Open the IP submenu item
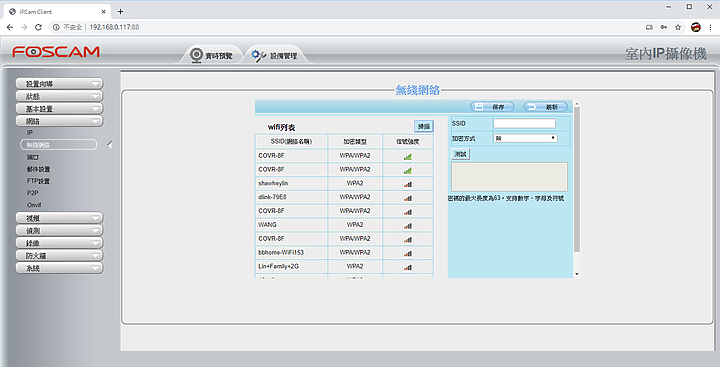This screenshot has height=367, width=720. (x=30, y=132)
